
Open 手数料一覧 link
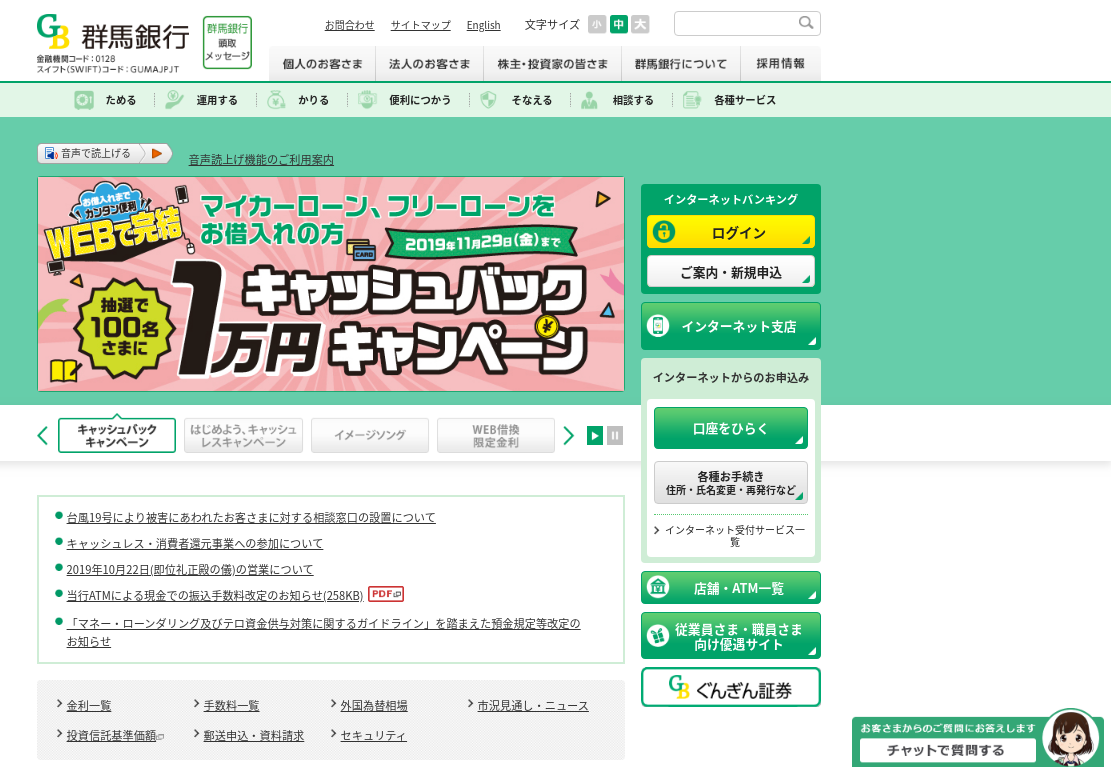point(231,705)
